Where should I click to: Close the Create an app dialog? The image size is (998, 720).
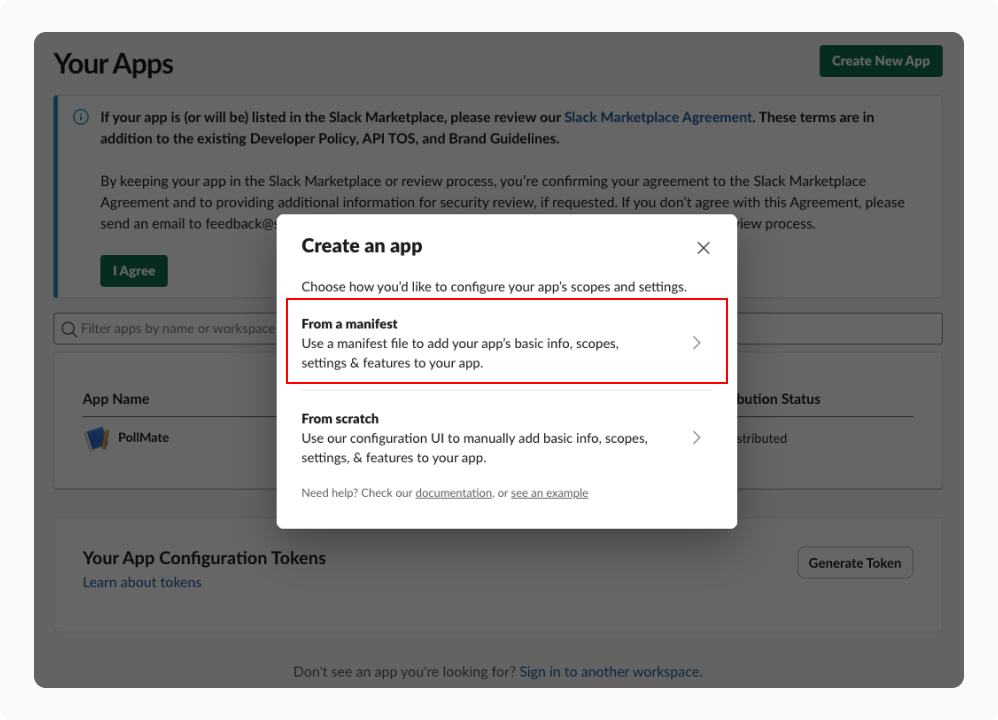pos(703,248)
